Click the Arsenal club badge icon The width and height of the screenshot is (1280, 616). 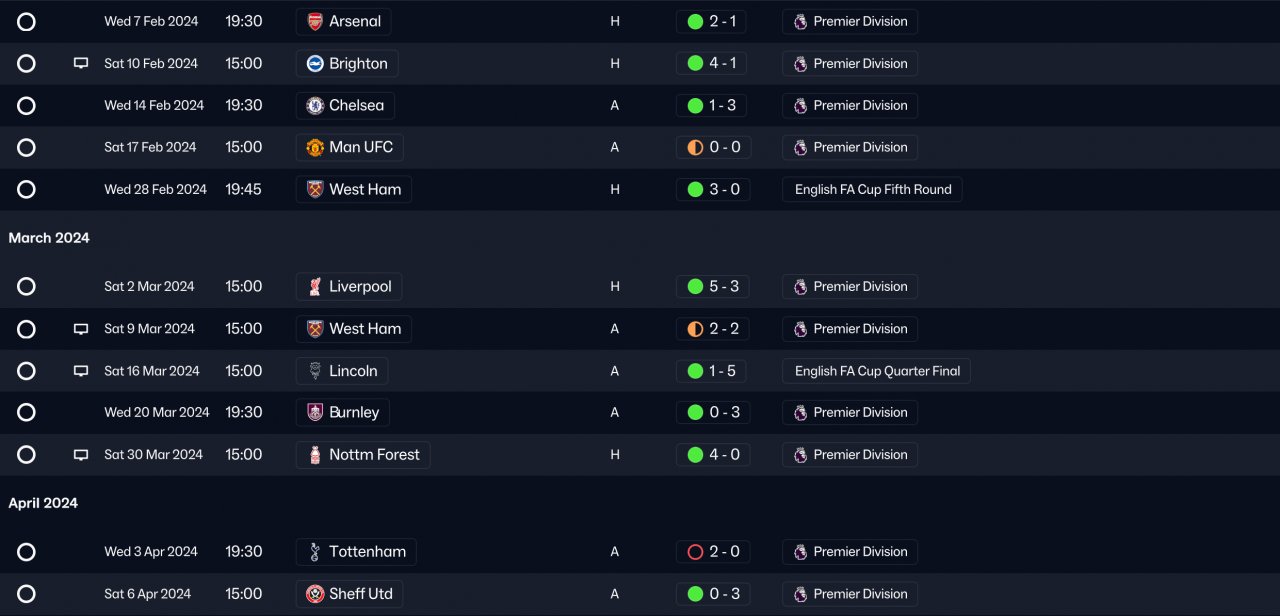[x=315, y=22]
